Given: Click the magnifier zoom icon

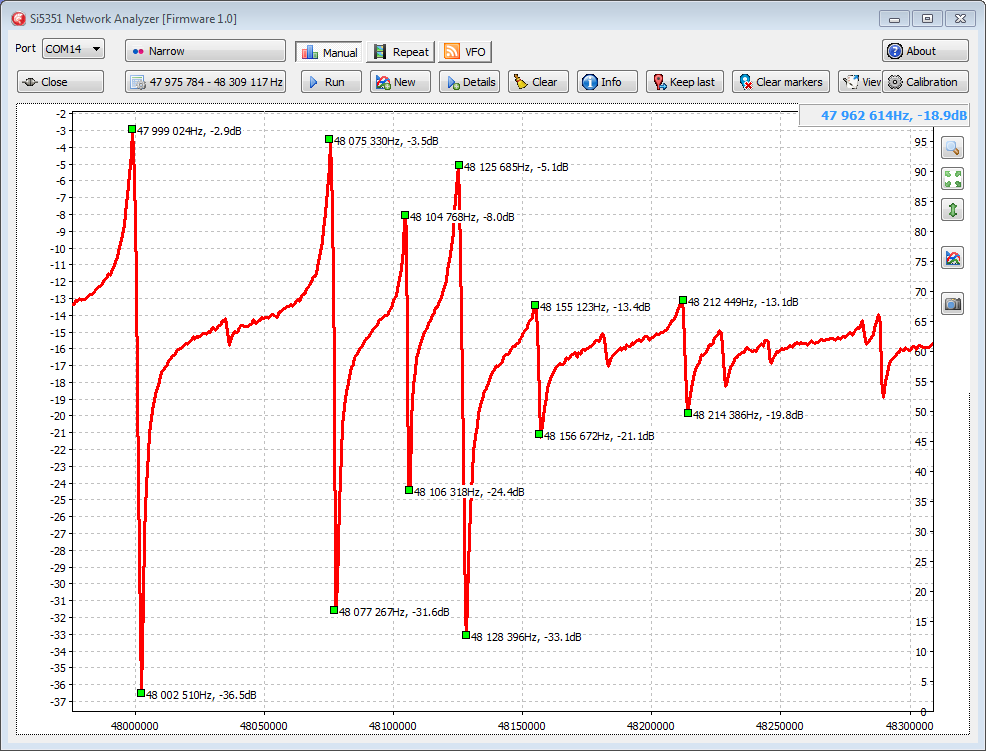Looking at the screenshot, I should tap(953, 148).
